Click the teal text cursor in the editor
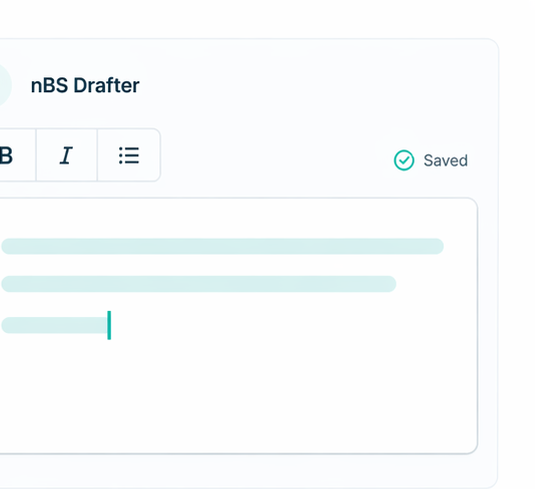 (x=109, y=325)
